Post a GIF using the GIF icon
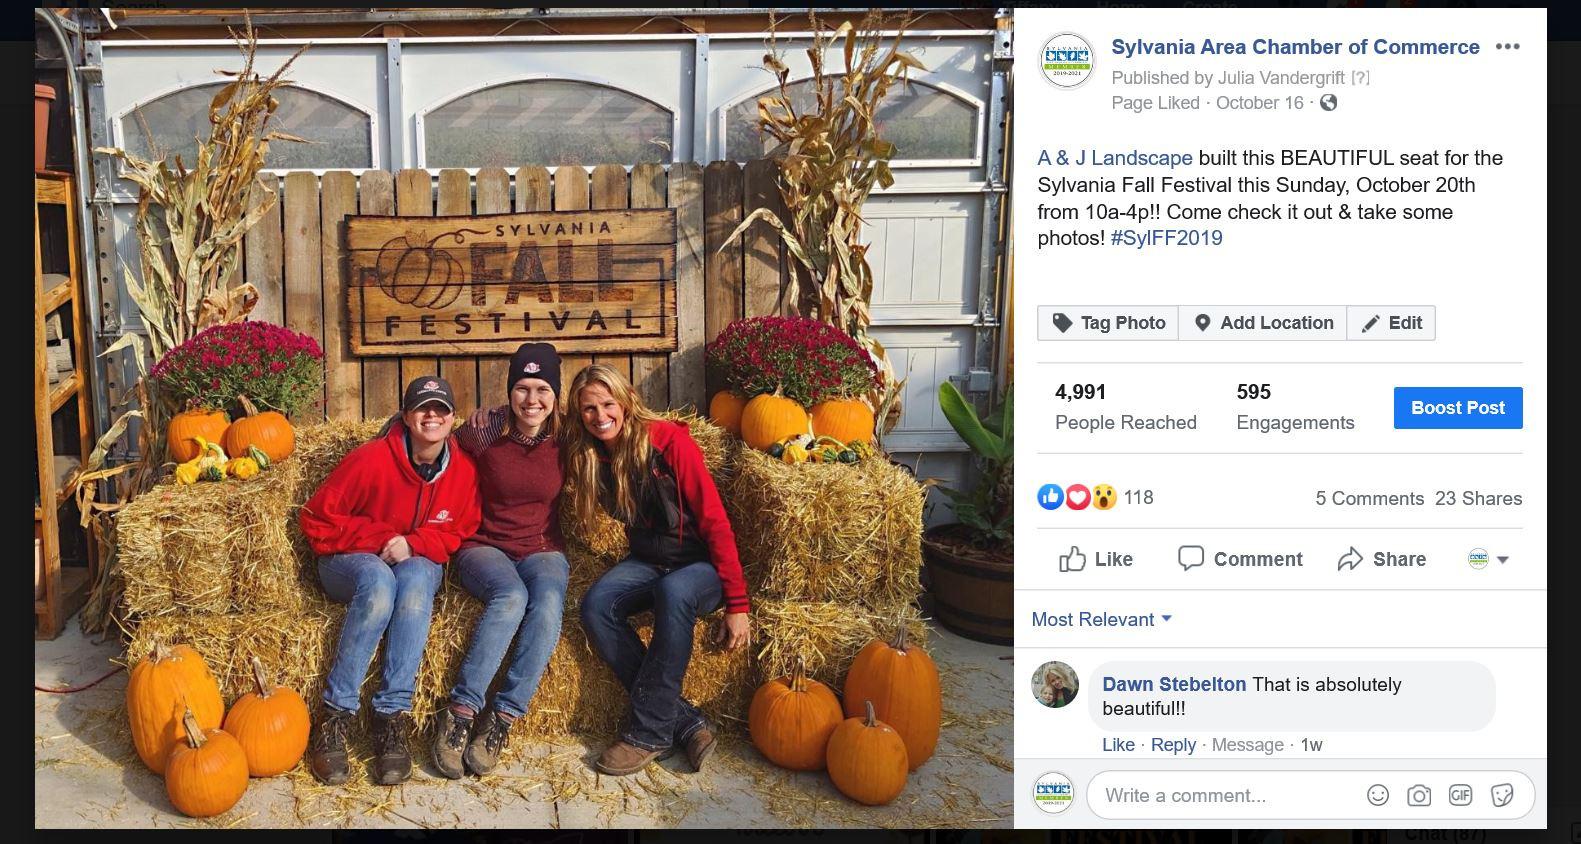Viewport: 1581px width, 844px height. pyautogui.click(x=1460, y=795)
